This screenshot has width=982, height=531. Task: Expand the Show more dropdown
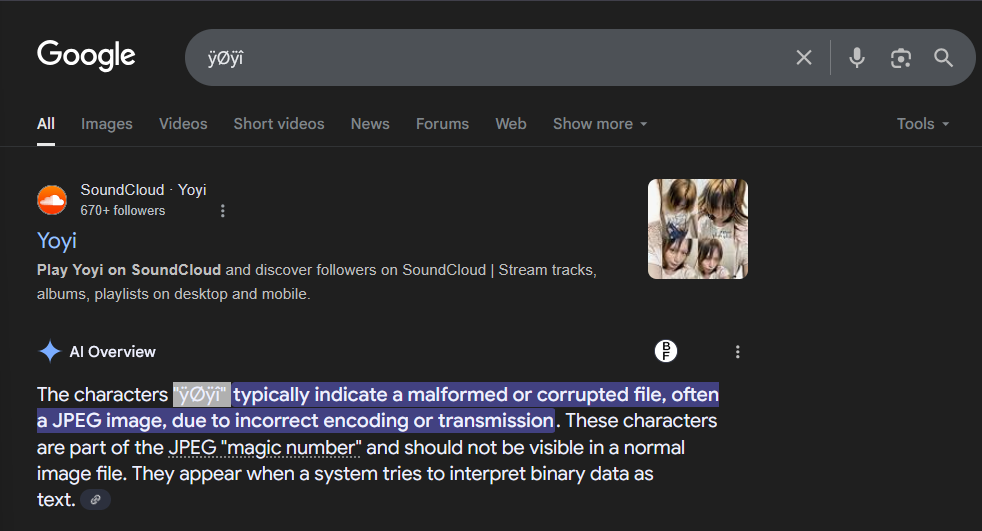pyautogui.click(x=600, y=124)
